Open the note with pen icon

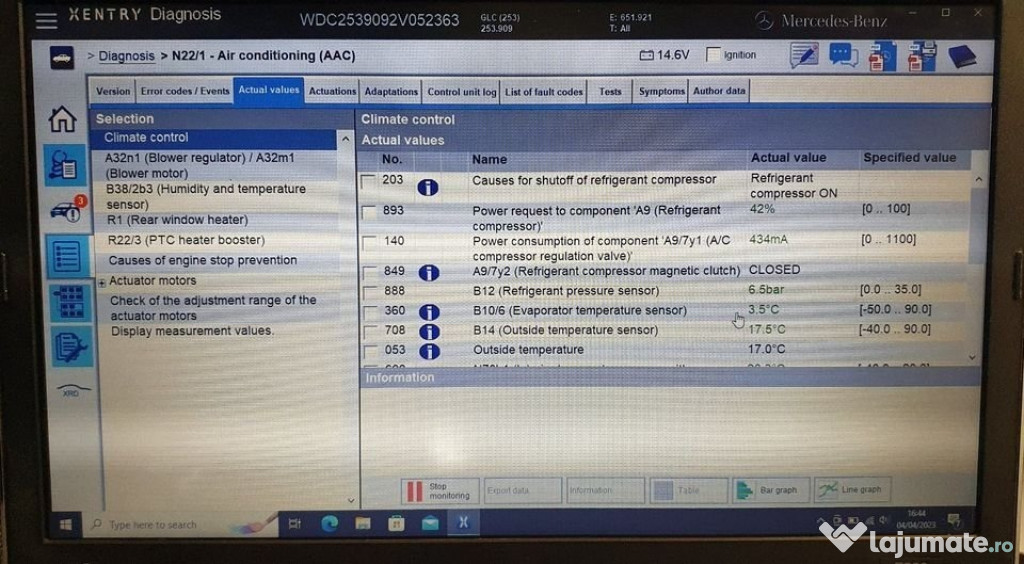click(x=803, y=56)
